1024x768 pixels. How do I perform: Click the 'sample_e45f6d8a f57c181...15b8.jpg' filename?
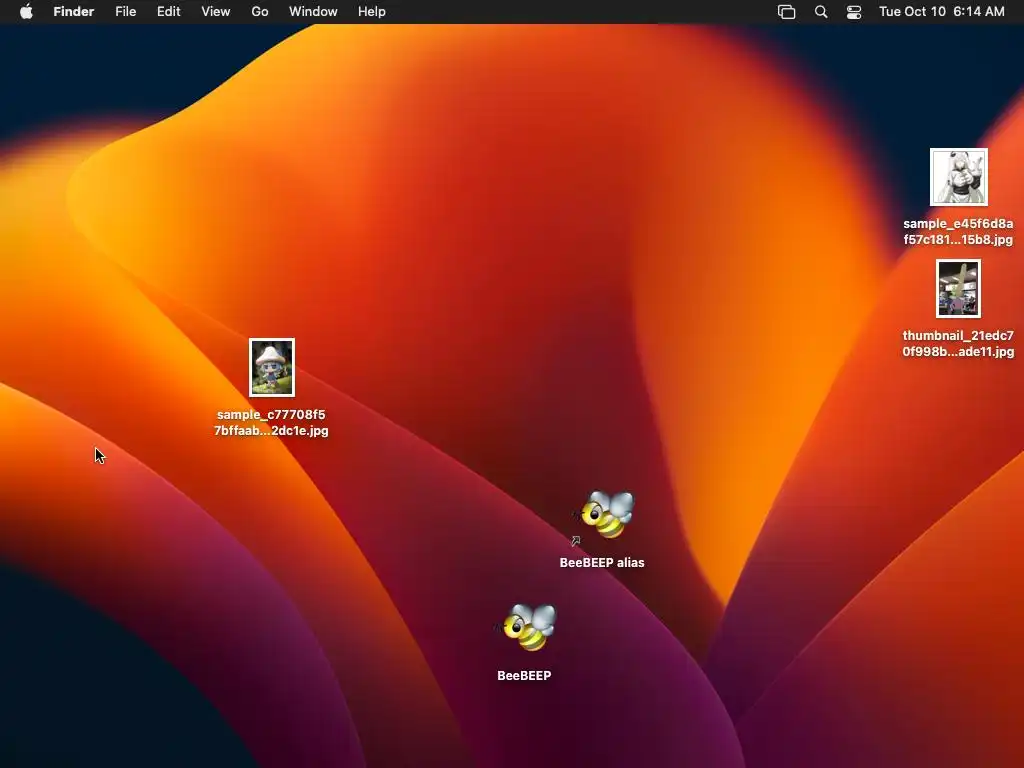(958, 232)
